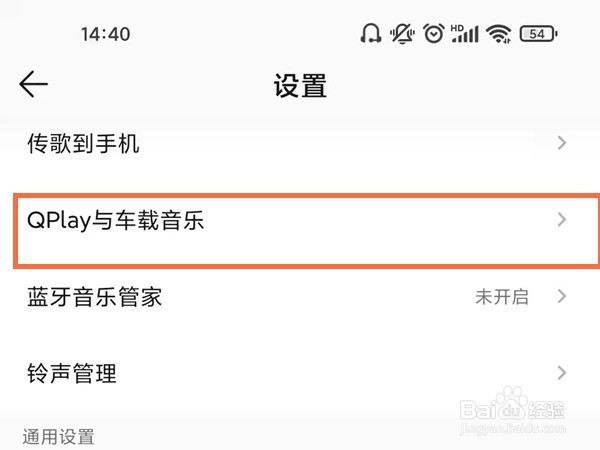The width and height of the screenshot is (600, 450).
Task: Tap the 14:40 clock display
Action: pos(105,34)
